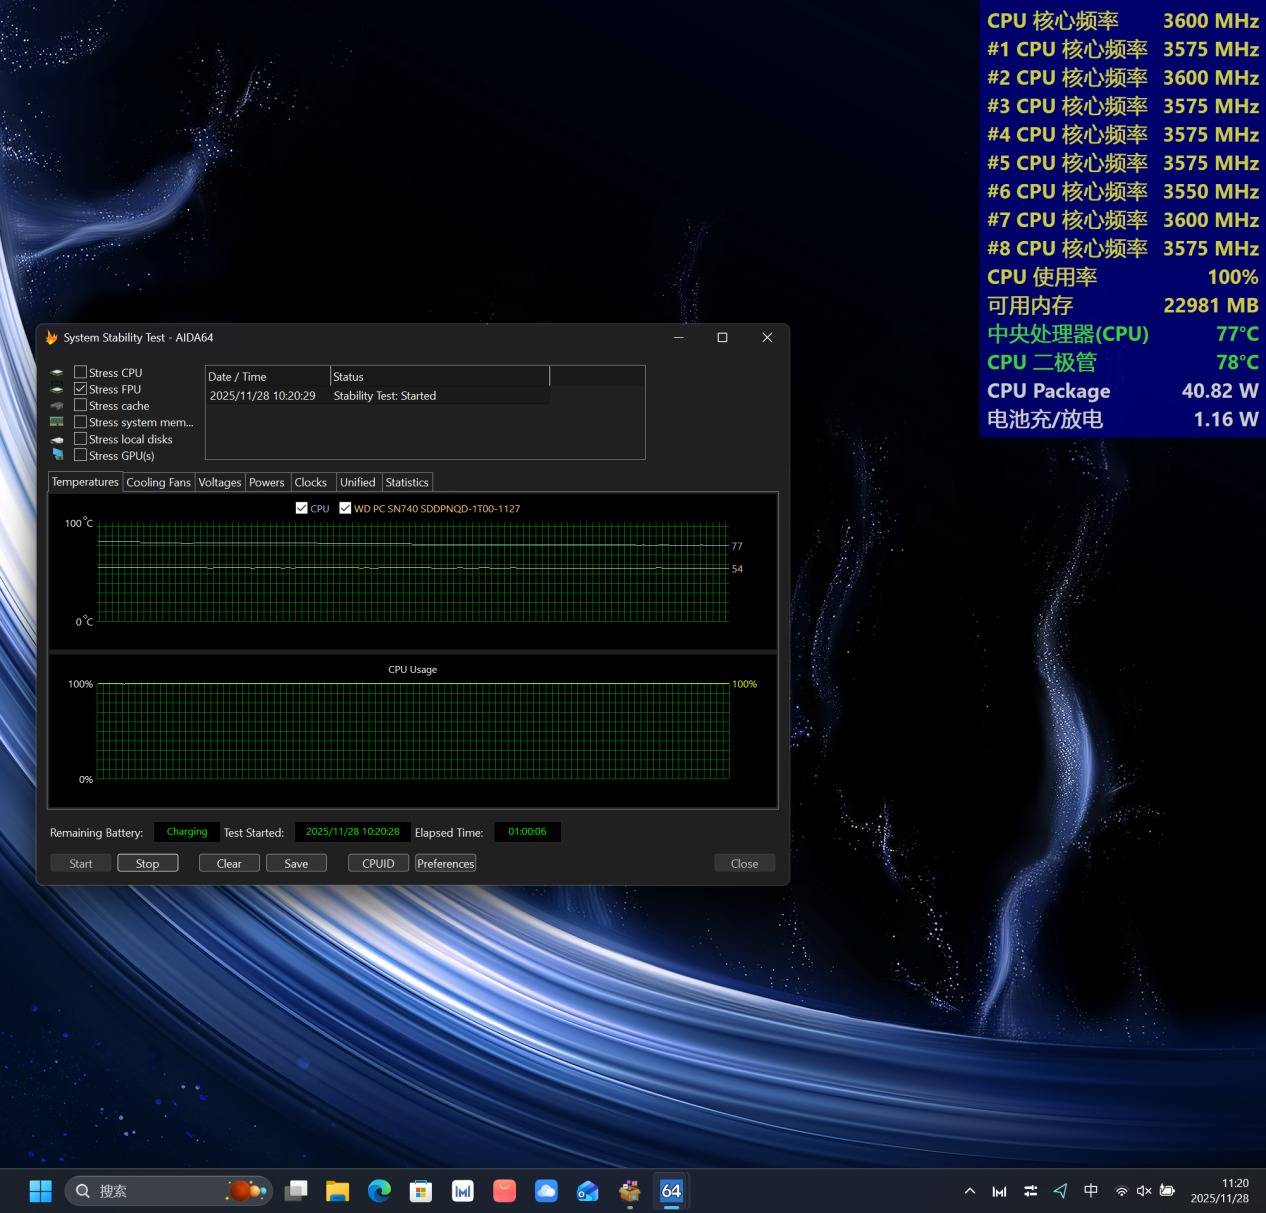Open the Outlook app from the taskbar

587,1190
